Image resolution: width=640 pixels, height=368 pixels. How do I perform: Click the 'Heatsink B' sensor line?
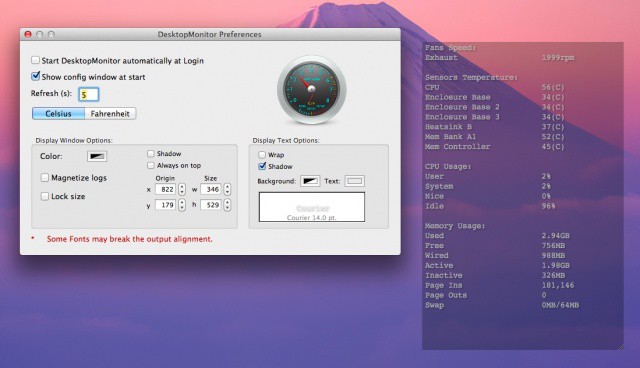pyautogui.click(x=495, y=127)
